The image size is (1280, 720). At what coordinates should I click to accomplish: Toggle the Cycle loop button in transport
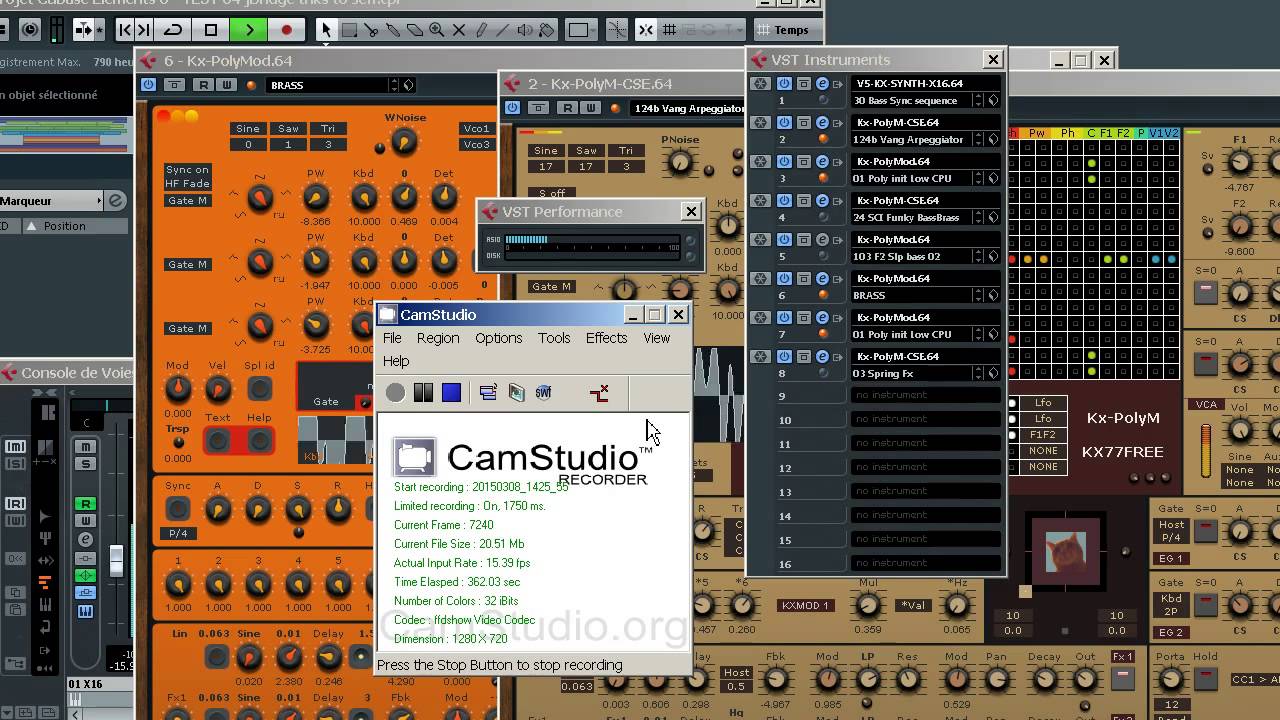coord(173,30)
